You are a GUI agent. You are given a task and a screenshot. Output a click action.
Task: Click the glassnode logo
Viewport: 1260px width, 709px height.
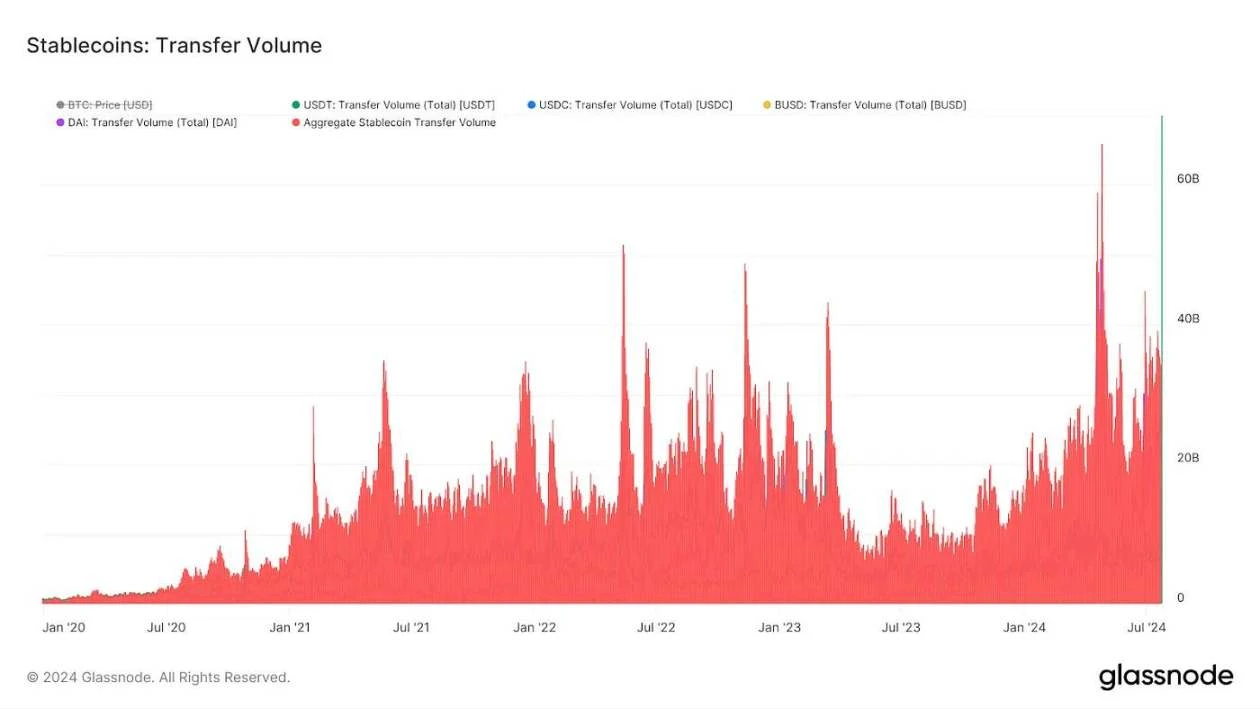1165,677
